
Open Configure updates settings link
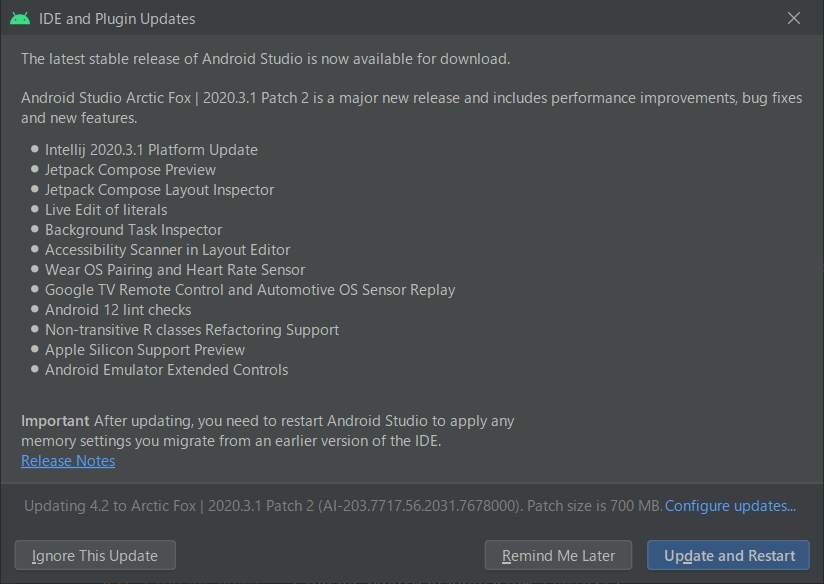tap(730, 506)
